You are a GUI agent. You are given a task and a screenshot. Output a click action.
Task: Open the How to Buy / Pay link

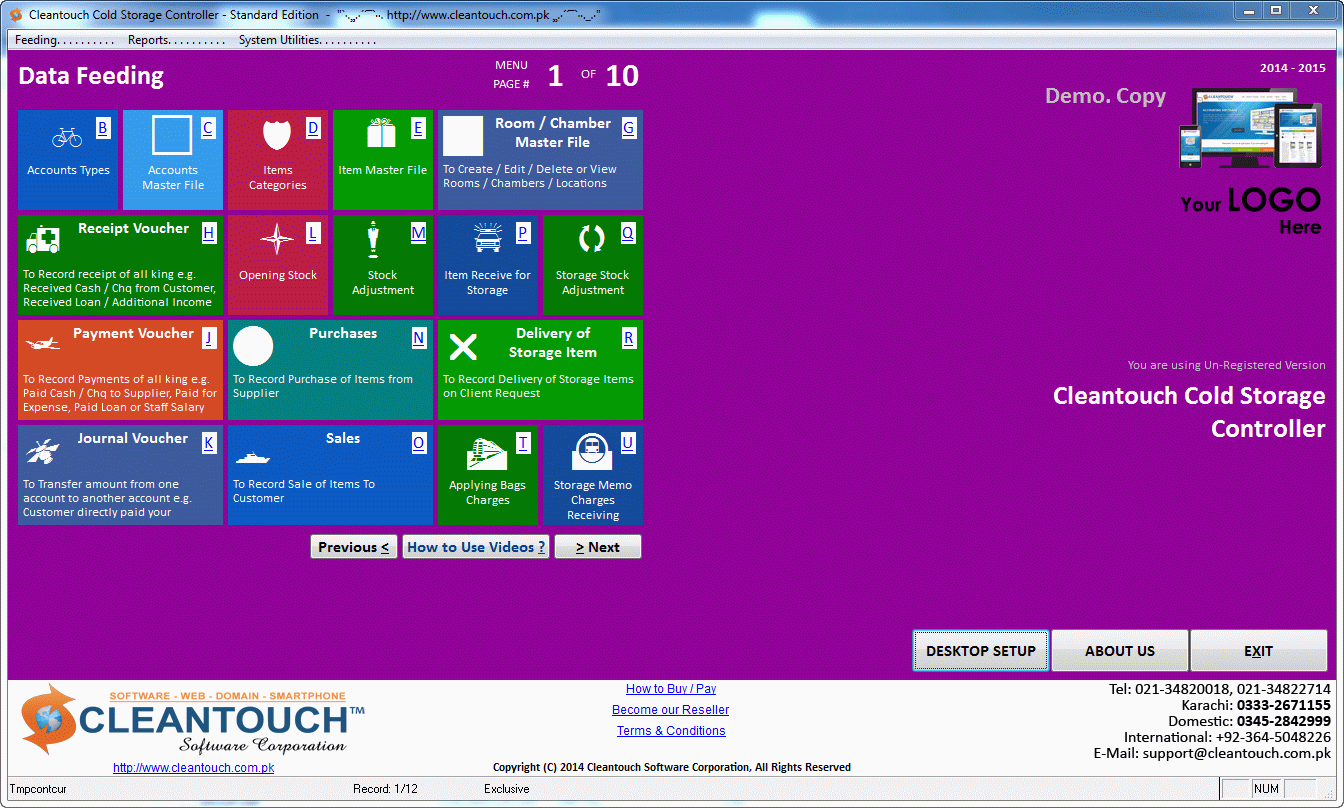point(671,689)
